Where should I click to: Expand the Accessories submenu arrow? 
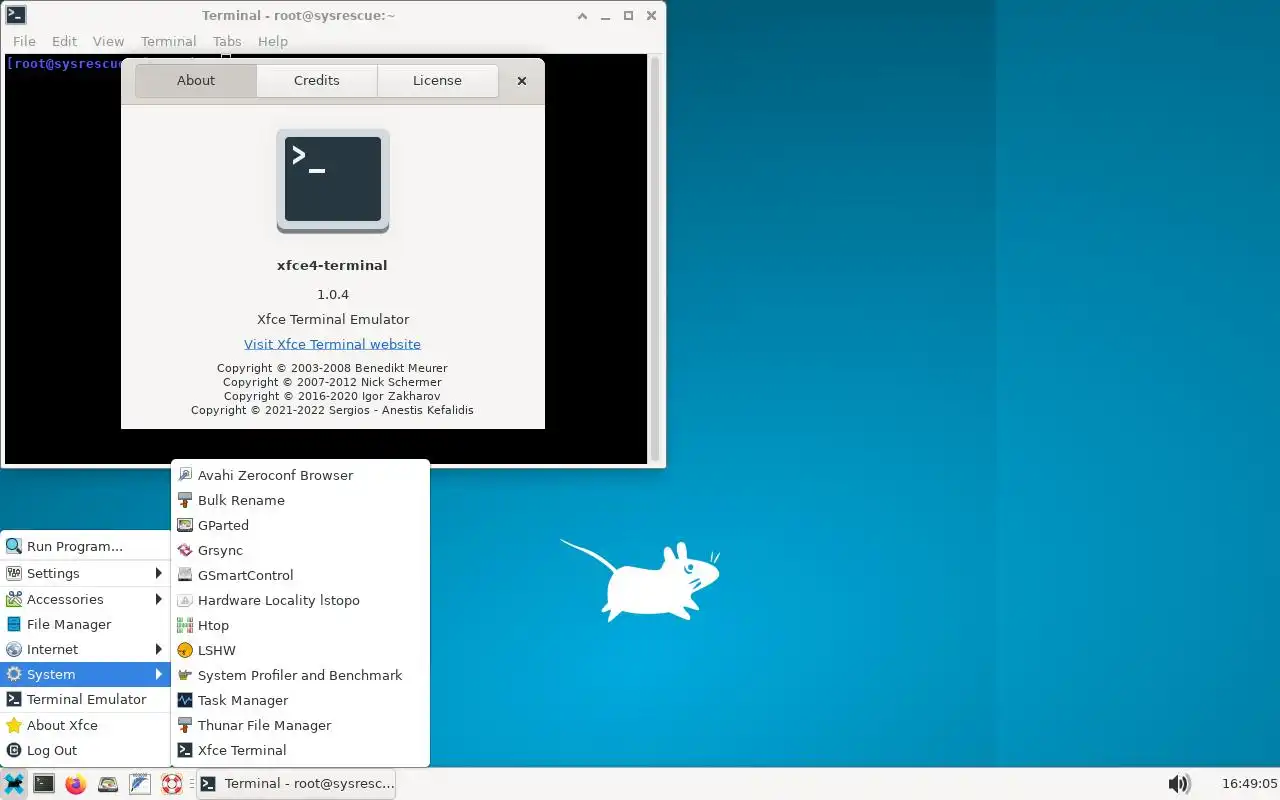(158, 599)
